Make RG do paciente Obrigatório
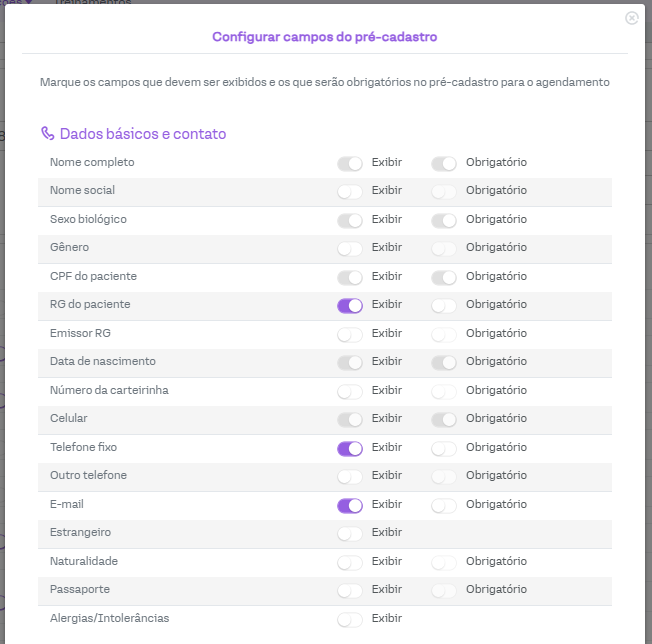 tap(444, 305)
